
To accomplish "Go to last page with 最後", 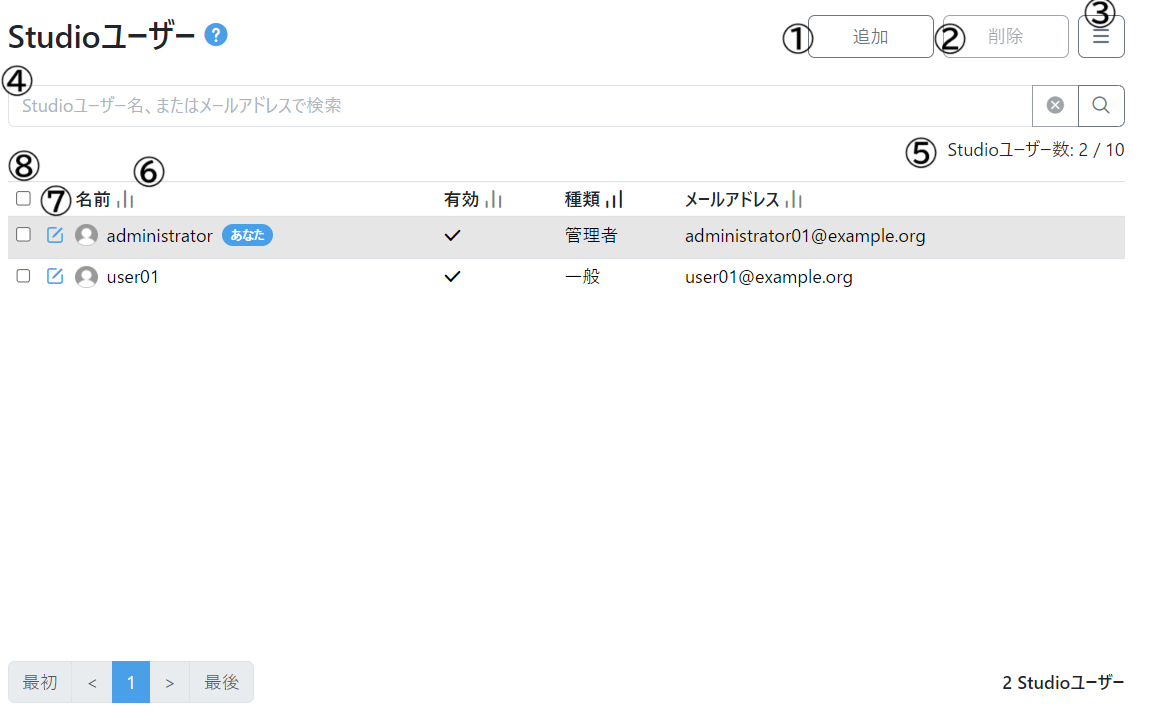I will coord(221,681).
